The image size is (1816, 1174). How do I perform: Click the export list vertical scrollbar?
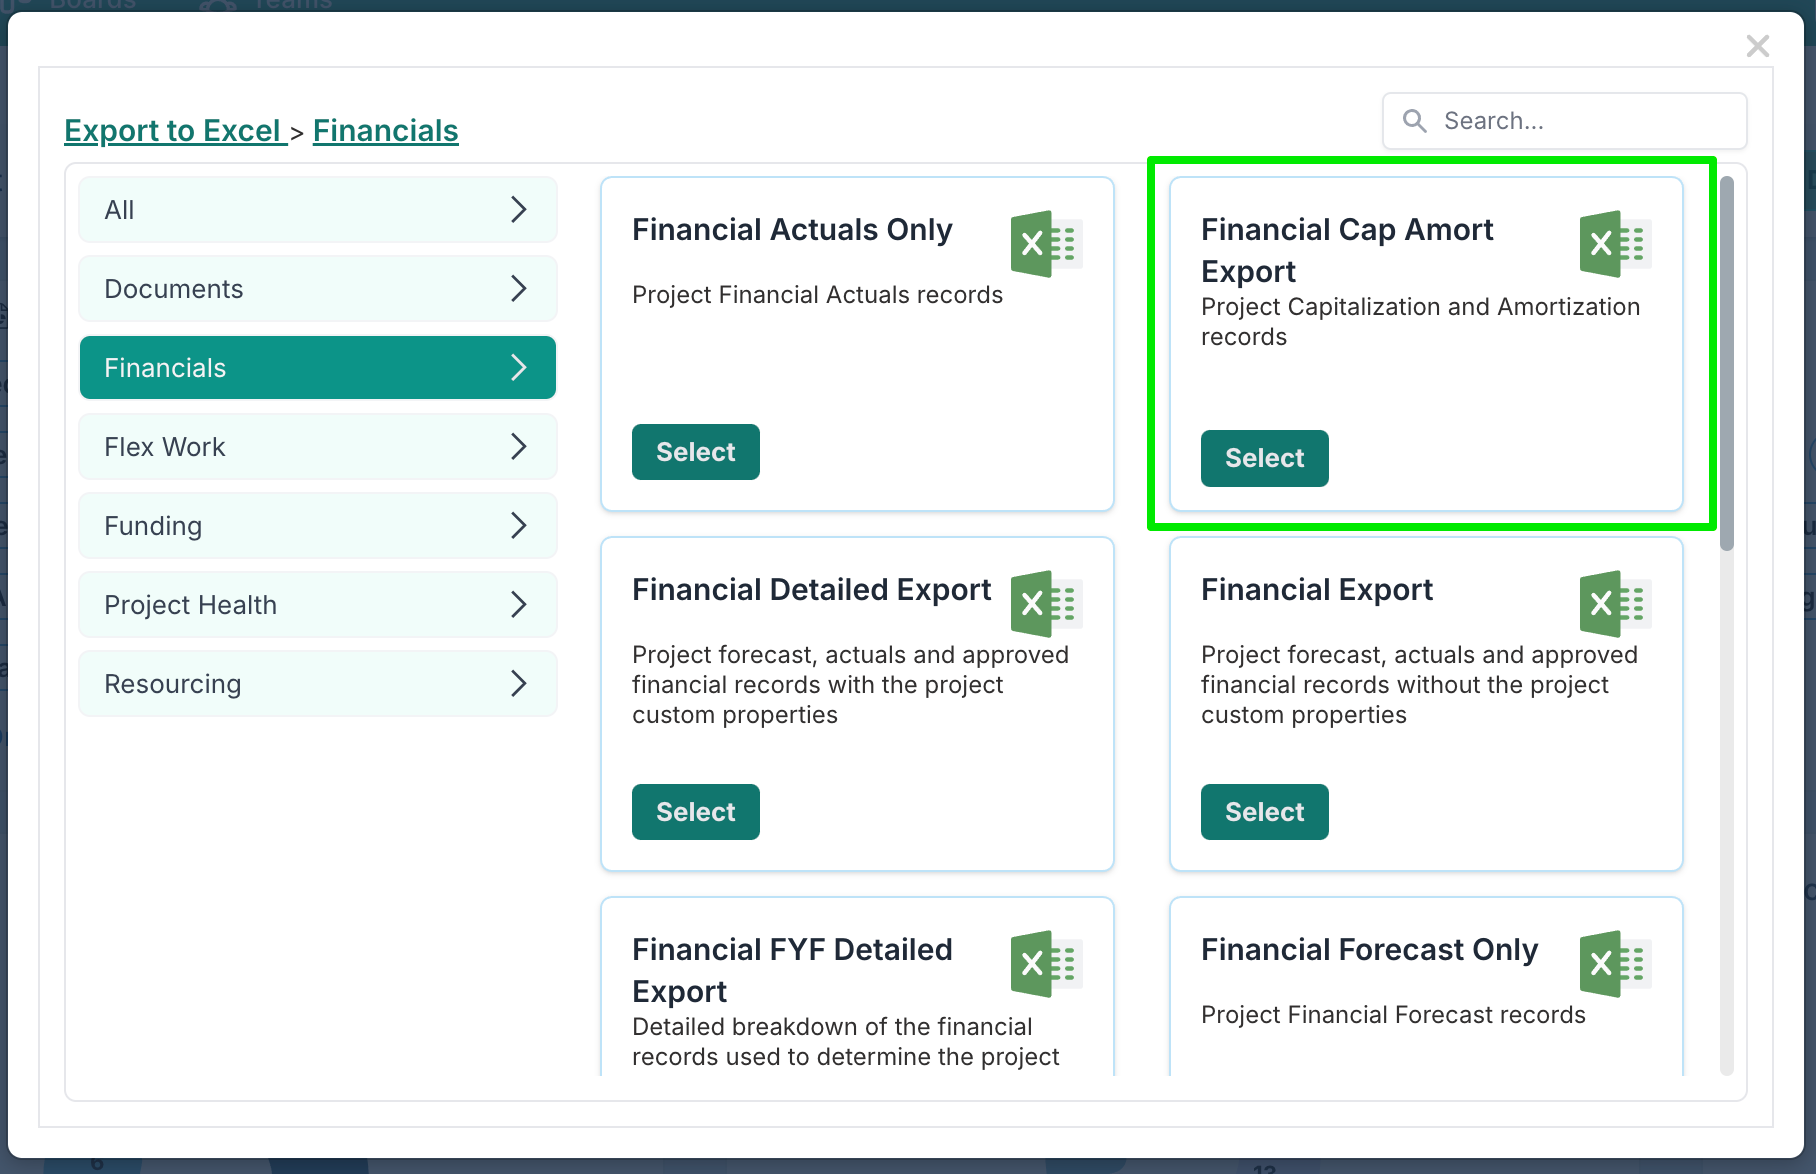1727,364
